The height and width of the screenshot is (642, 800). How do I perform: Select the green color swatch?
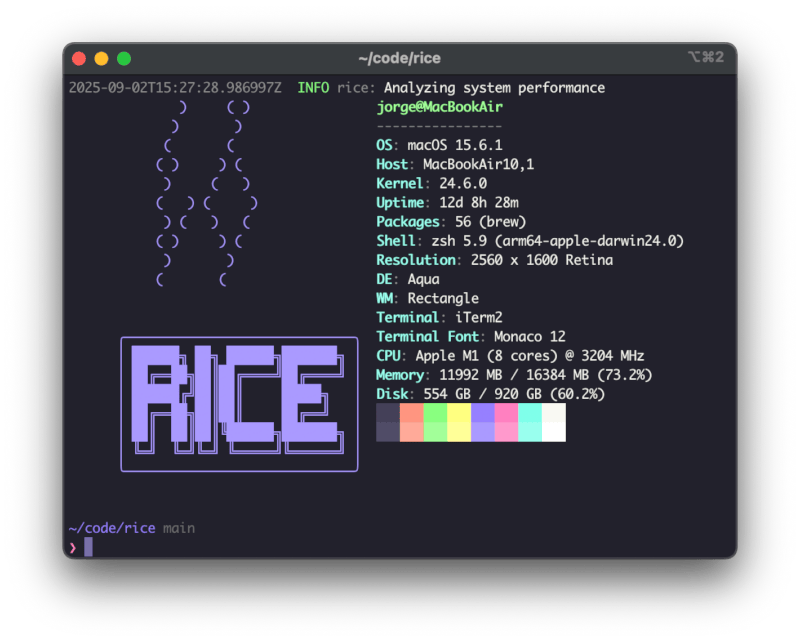pos(435,422)
